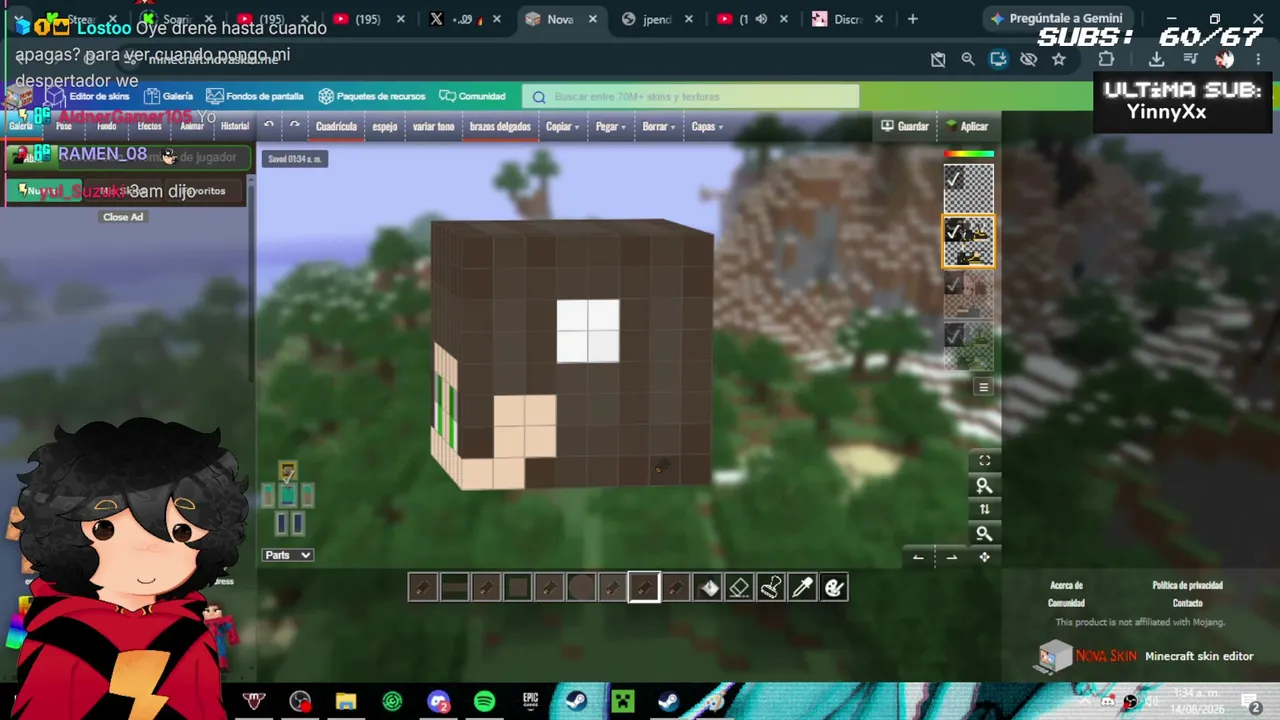
Task: Toggle visibility of the selected orange-bordered layer
Action: pyautogui.click(x=954, y=232)
